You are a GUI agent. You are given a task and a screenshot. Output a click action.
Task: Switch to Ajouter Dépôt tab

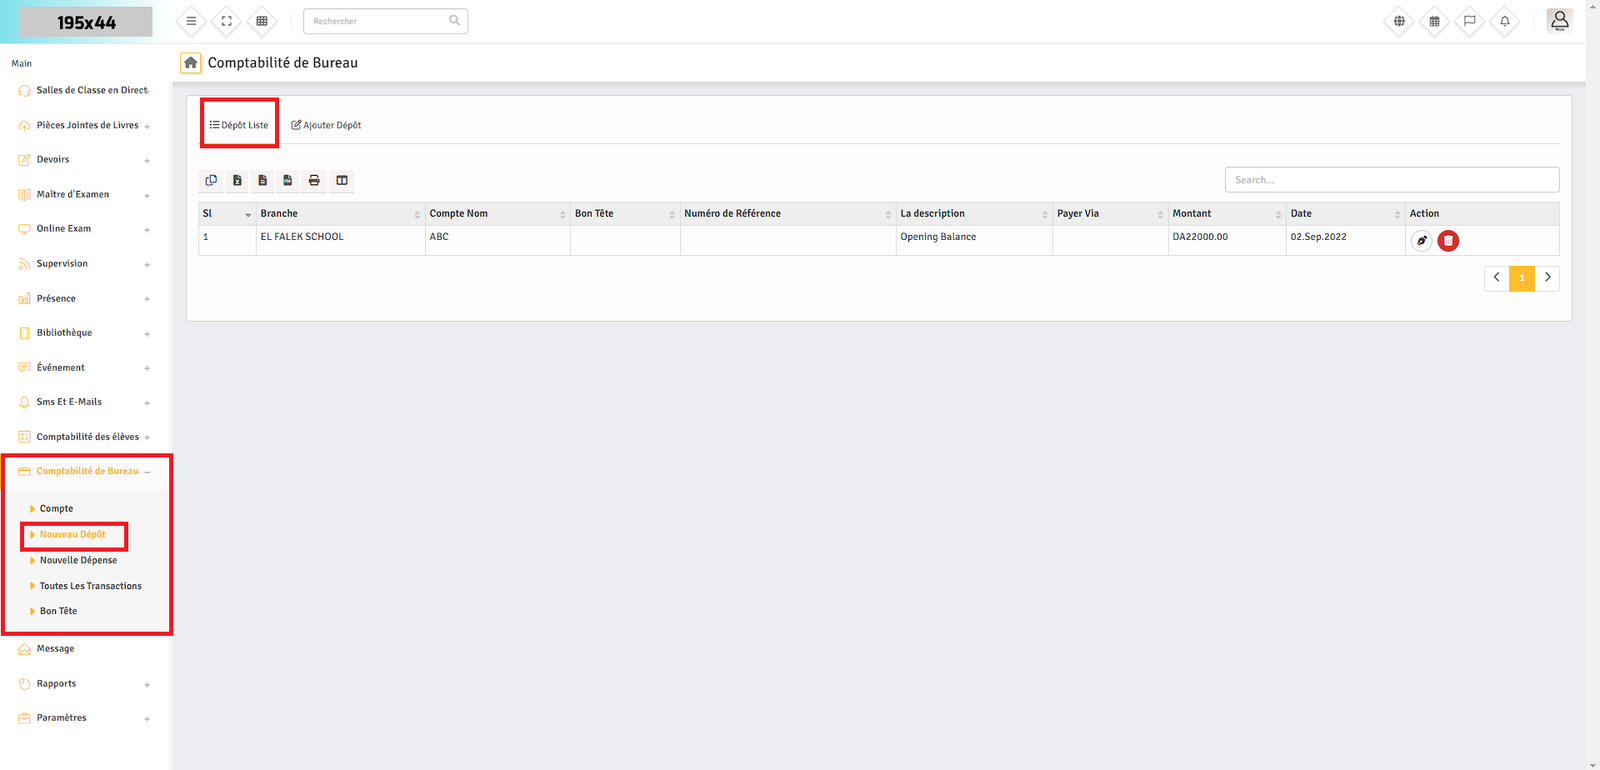(326, 125)
